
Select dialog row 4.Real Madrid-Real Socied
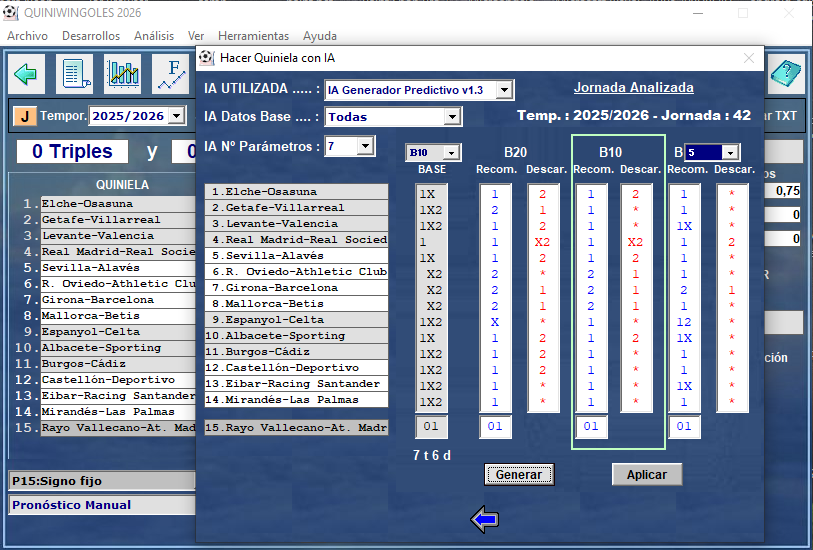click(296, 239)
